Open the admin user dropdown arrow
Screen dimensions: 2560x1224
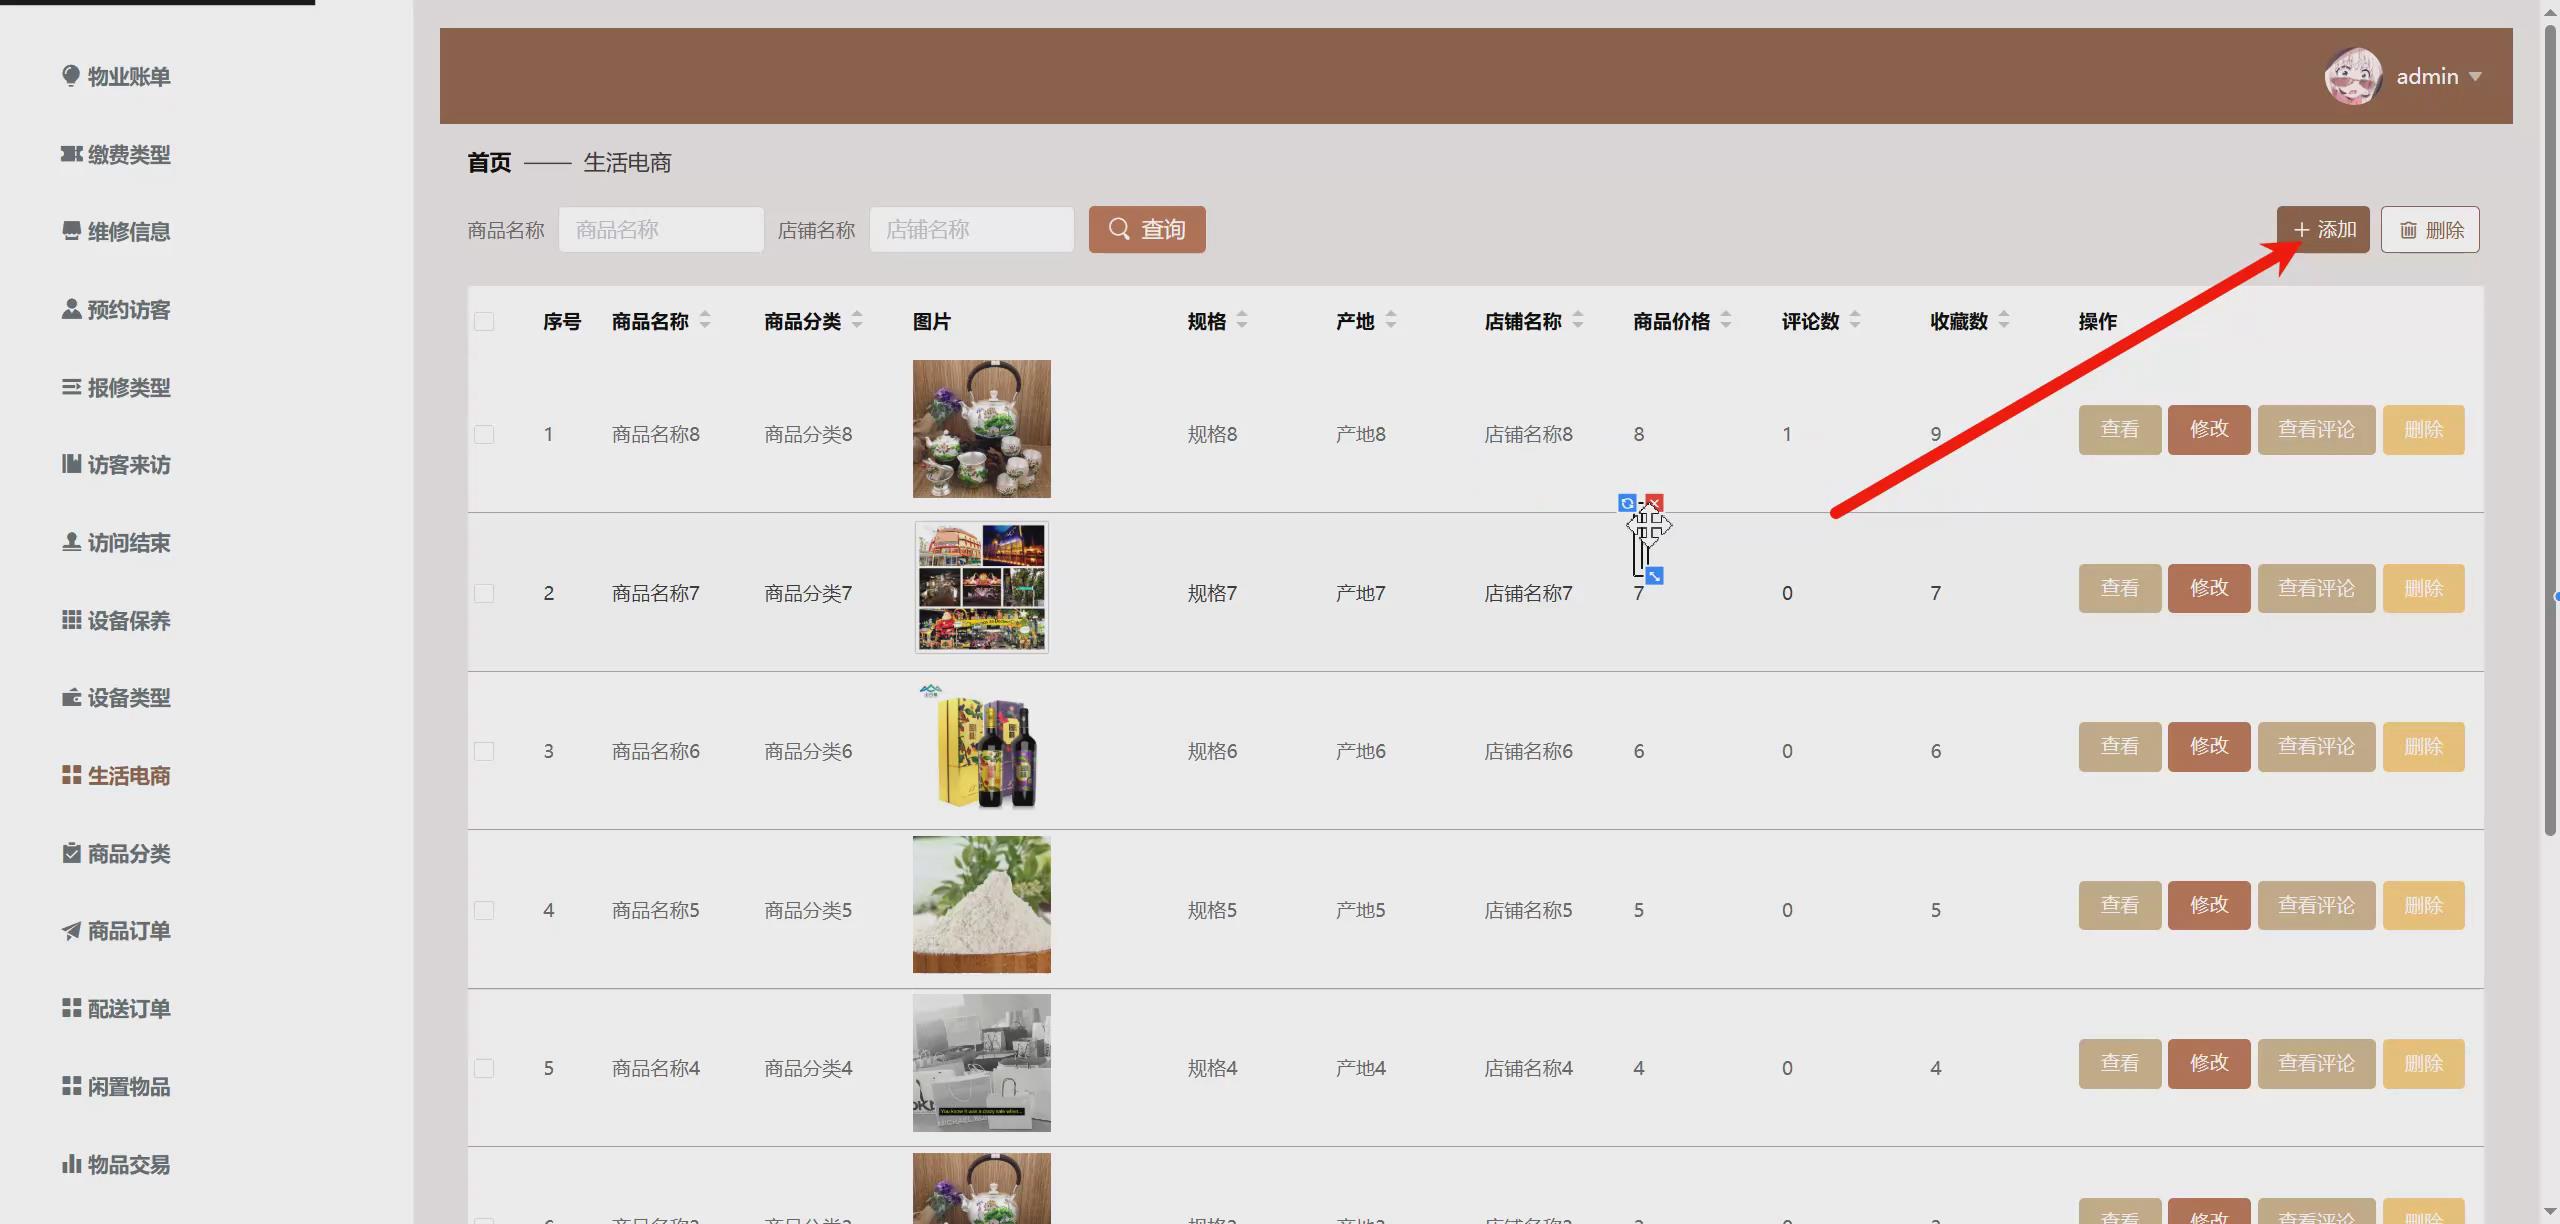tap(2475, 76)
